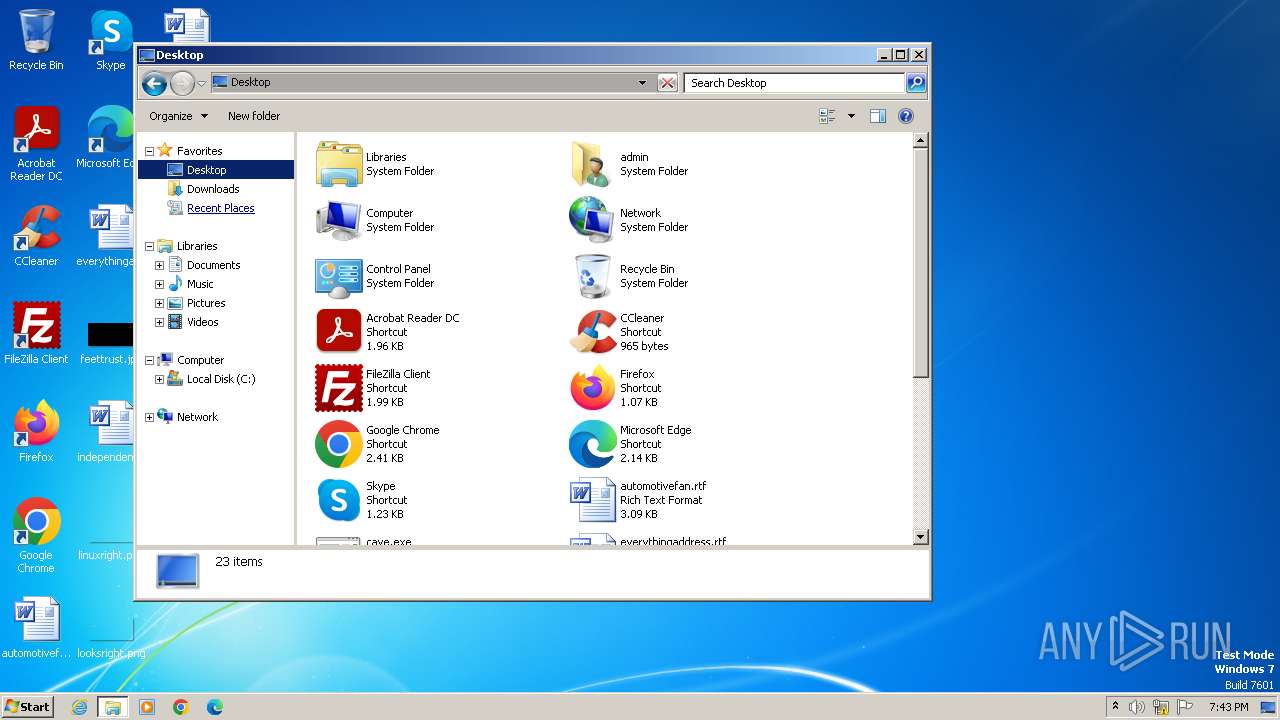Open Google Chrome from the taskbar

181,707
